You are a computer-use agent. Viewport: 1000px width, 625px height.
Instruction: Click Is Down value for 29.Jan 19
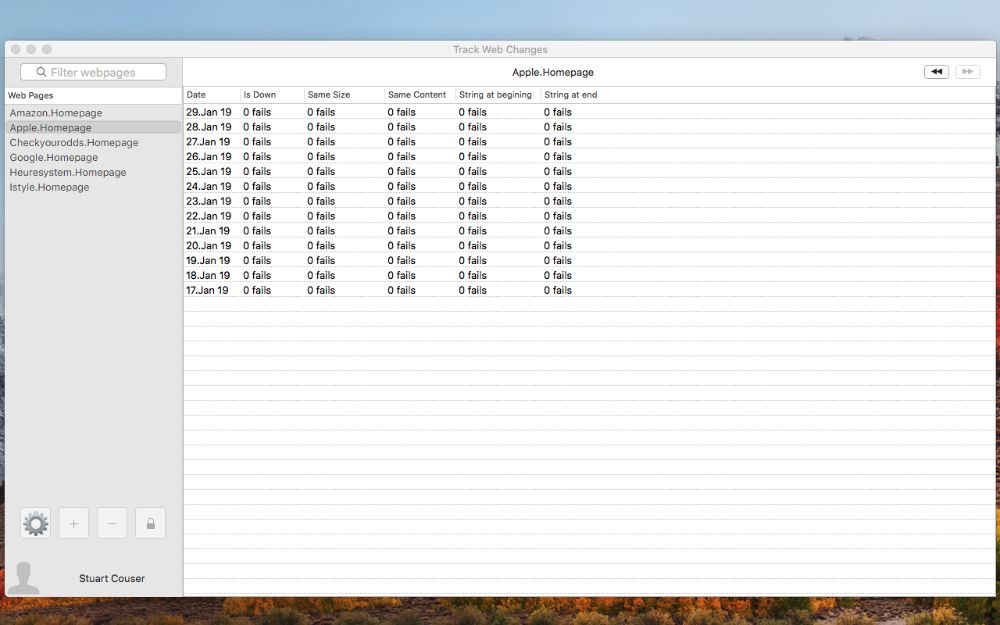pyautogui.click(x=257, y=112)
